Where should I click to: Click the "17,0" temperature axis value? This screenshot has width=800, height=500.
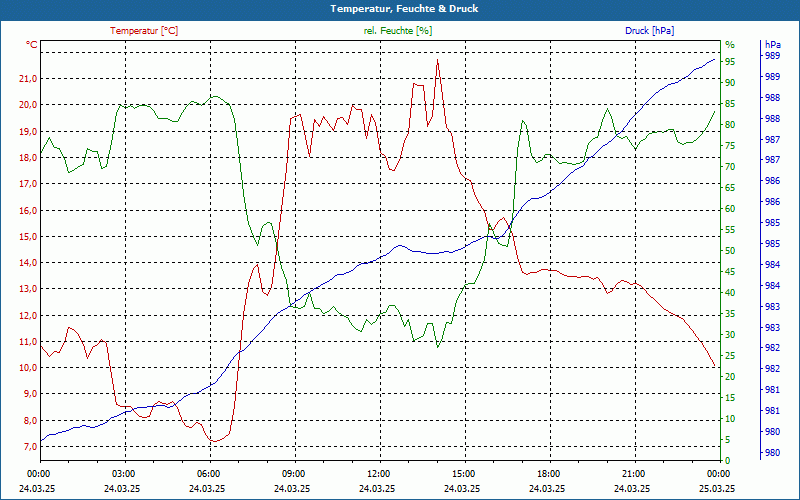pos(28,184)
